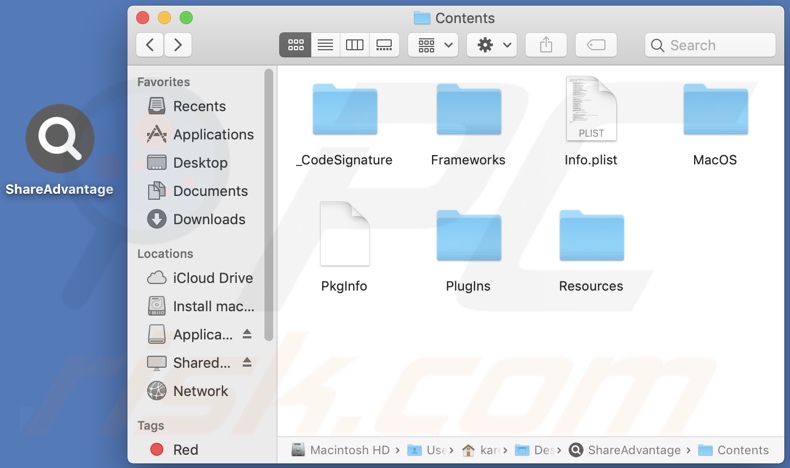Image resolution: width=790 pixels, height=468 pixels.
Task: Click the _CodeSignature folder name label
Action: click(x=344, y=160)
